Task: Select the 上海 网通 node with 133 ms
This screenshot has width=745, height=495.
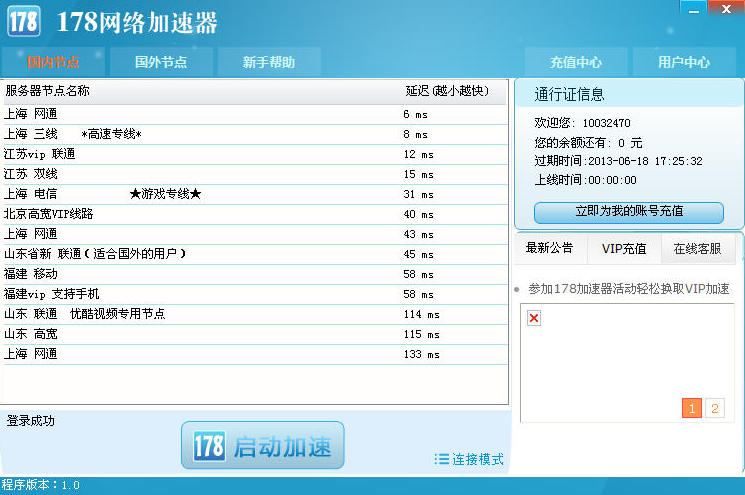Action: [256, 354]
